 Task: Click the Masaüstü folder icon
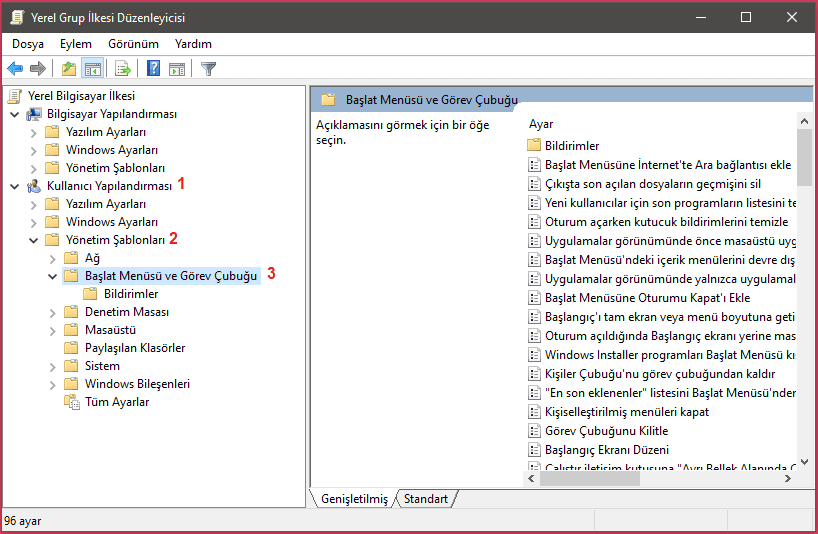click(71, 330)
